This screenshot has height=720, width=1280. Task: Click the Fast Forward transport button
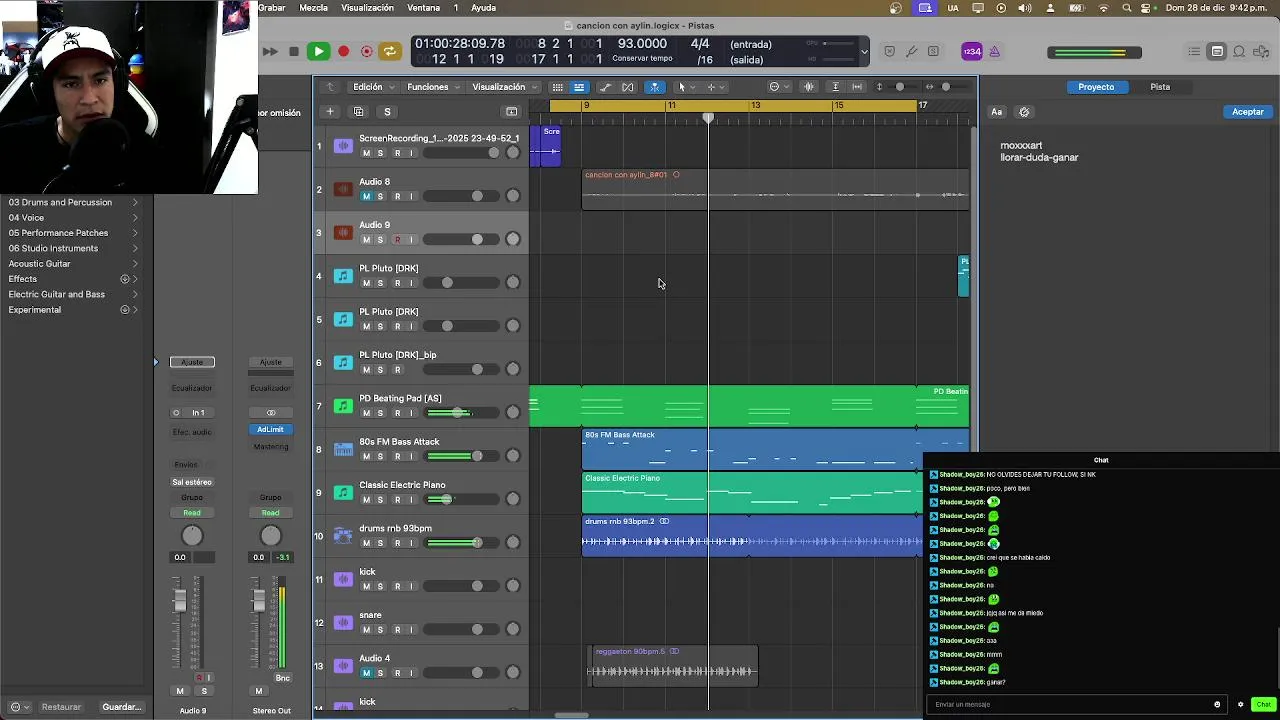coord(270,51)
